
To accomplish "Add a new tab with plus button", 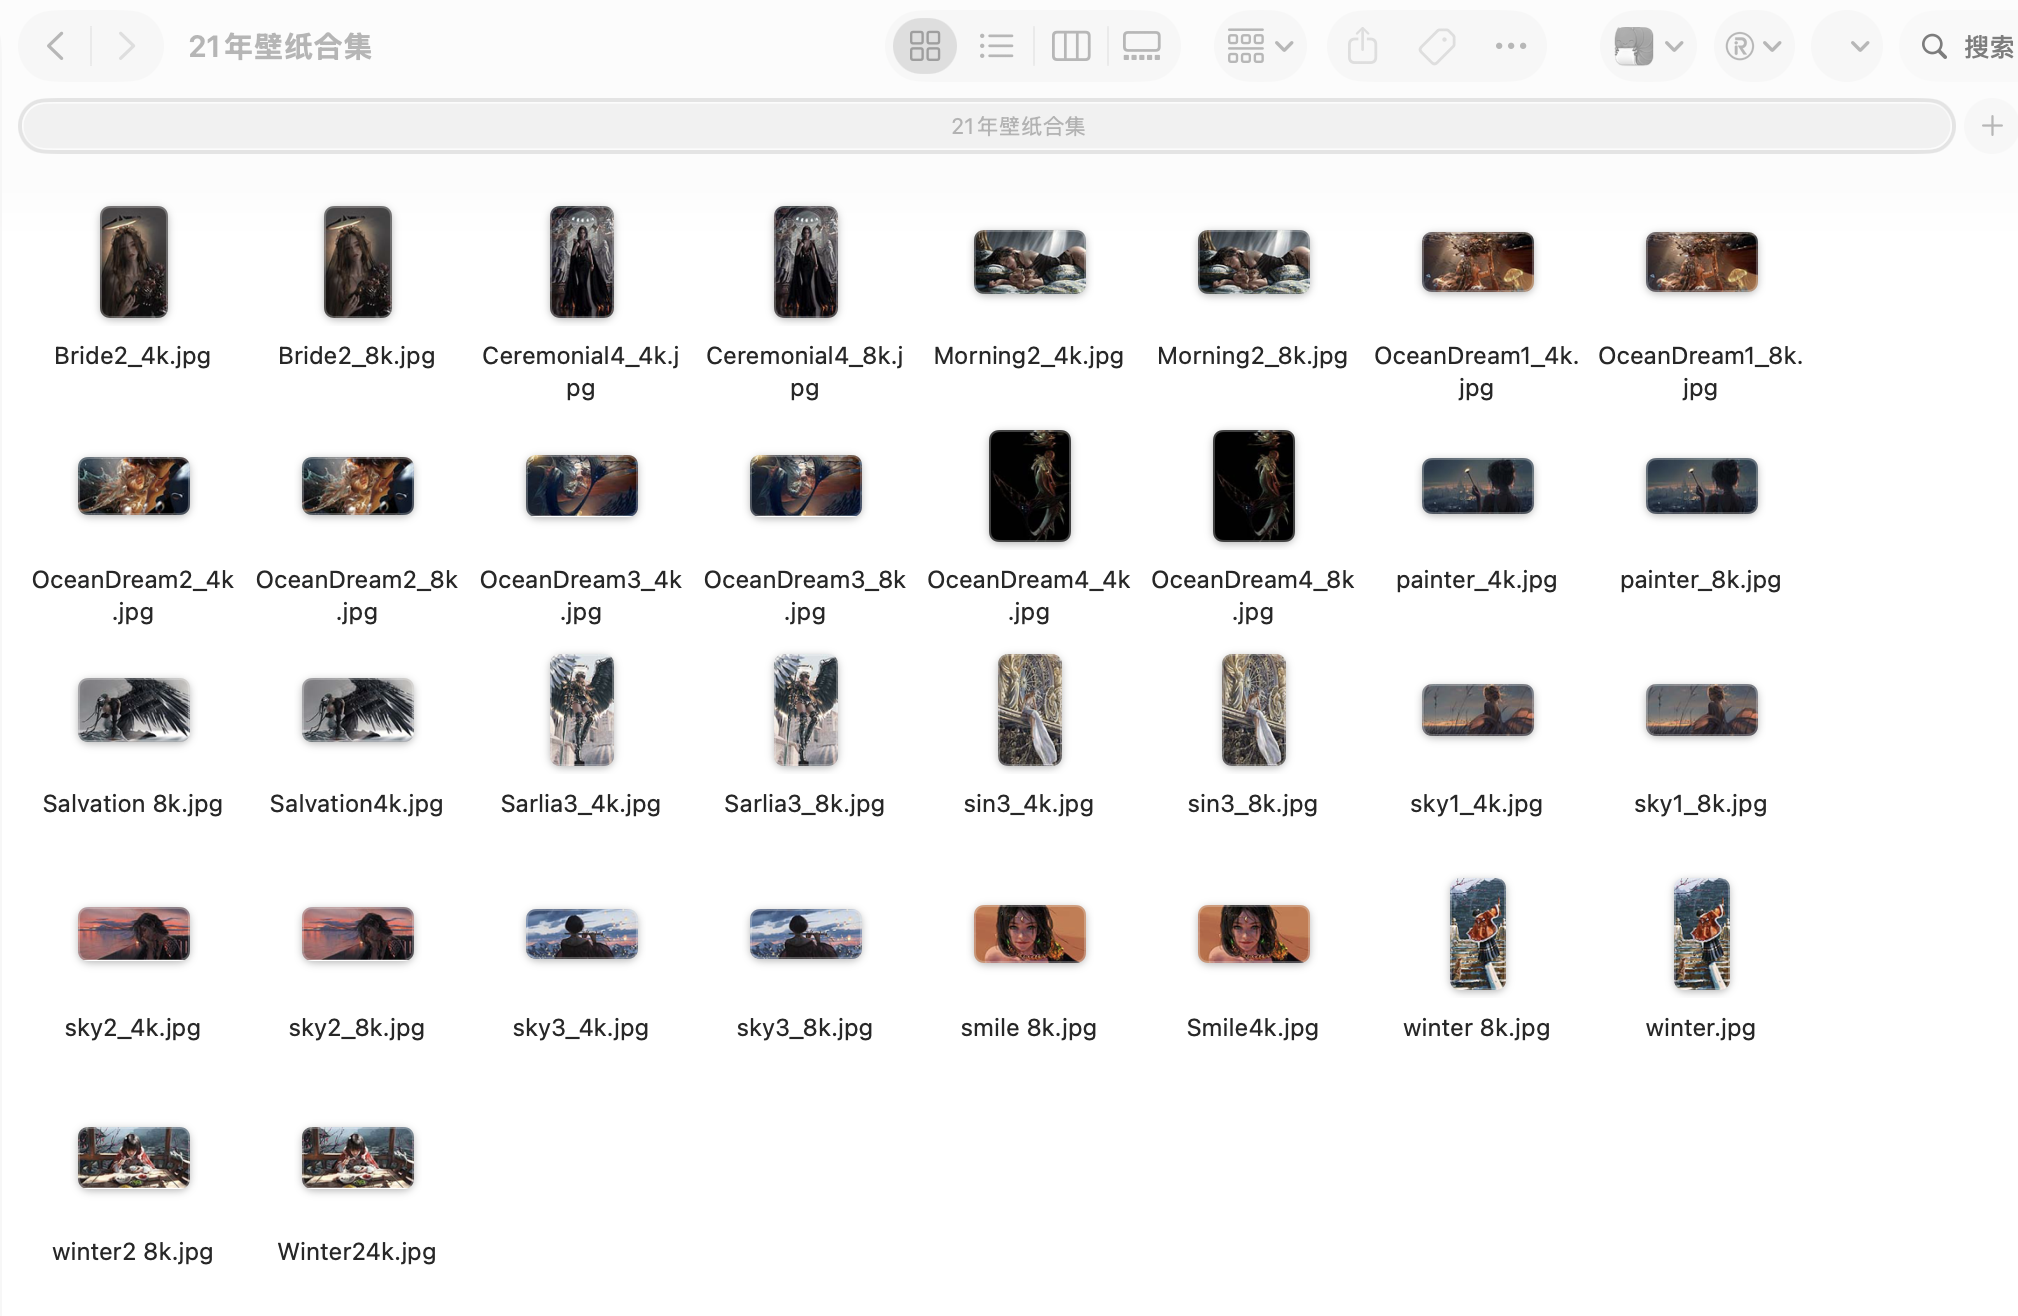I will [x=1991, y=126].
